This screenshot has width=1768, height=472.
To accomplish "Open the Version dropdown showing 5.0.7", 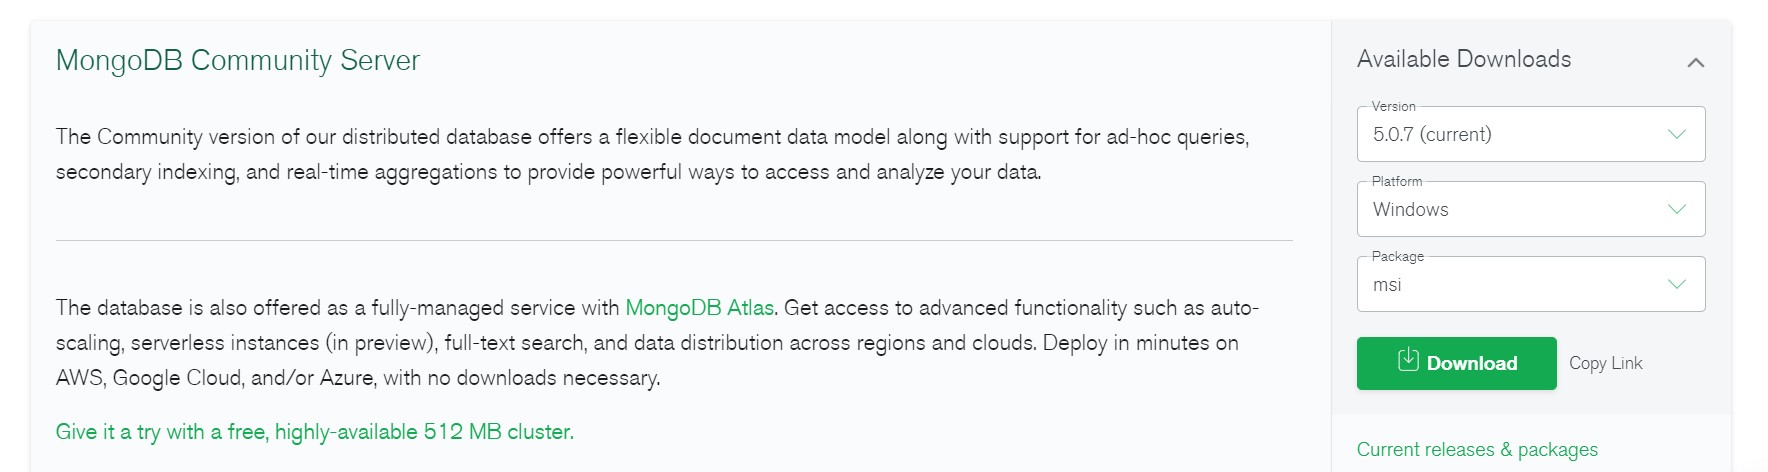I will 1531,134.
